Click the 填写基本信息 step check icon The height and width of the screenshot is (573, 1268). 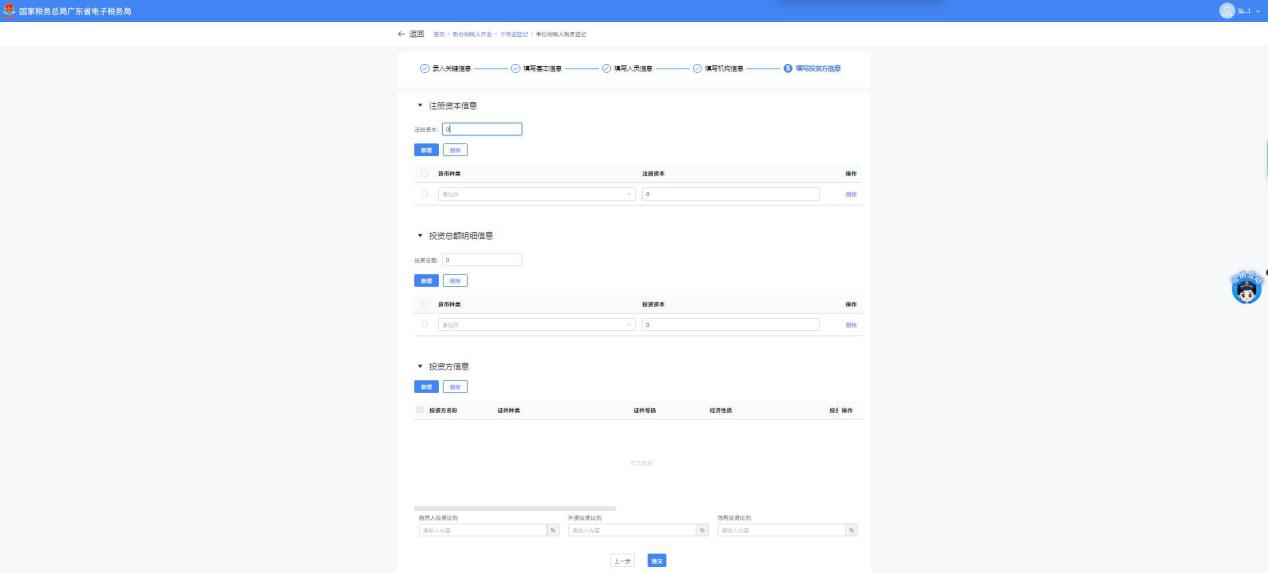[x=515, y=69]
